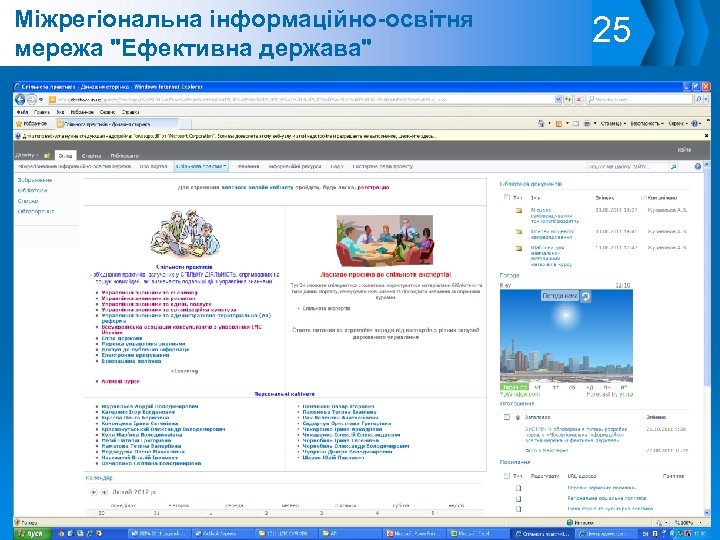The height and width of the screenshot is (540, 720).
Task: Click into the URL address bar
Action: coord(301,99)
